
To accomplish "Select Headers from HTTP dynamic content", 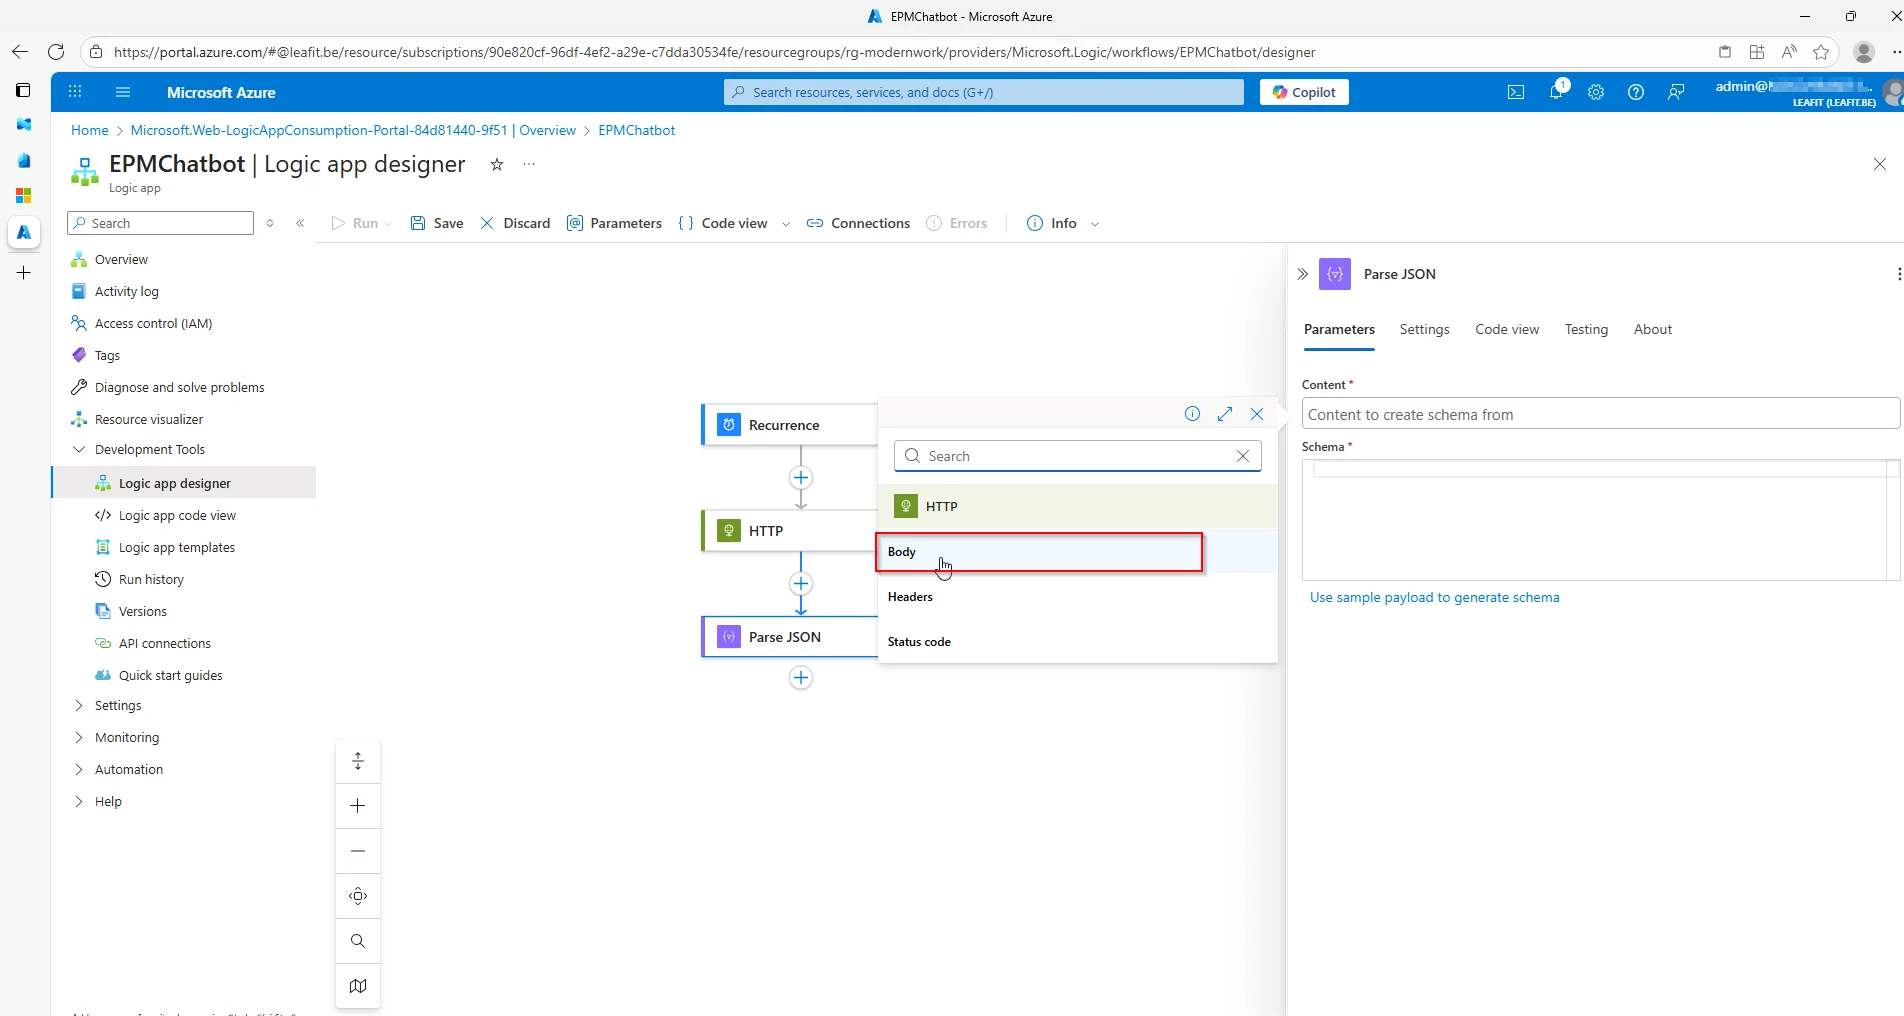I will click(1077, 597).
